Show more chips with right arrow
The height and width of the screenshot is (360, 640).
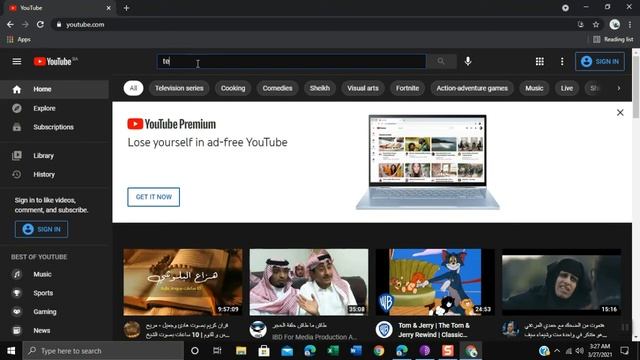pos(619,88)
